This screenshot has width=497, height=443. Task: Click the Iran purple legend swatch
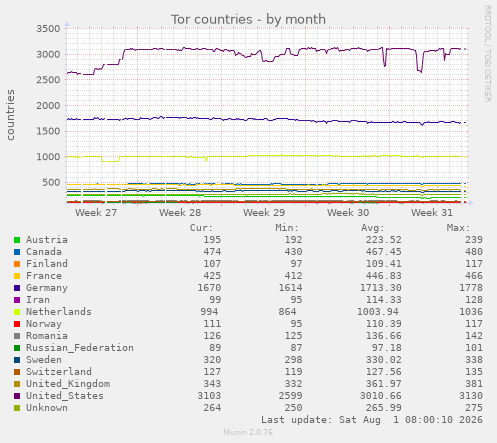(17, 300)
